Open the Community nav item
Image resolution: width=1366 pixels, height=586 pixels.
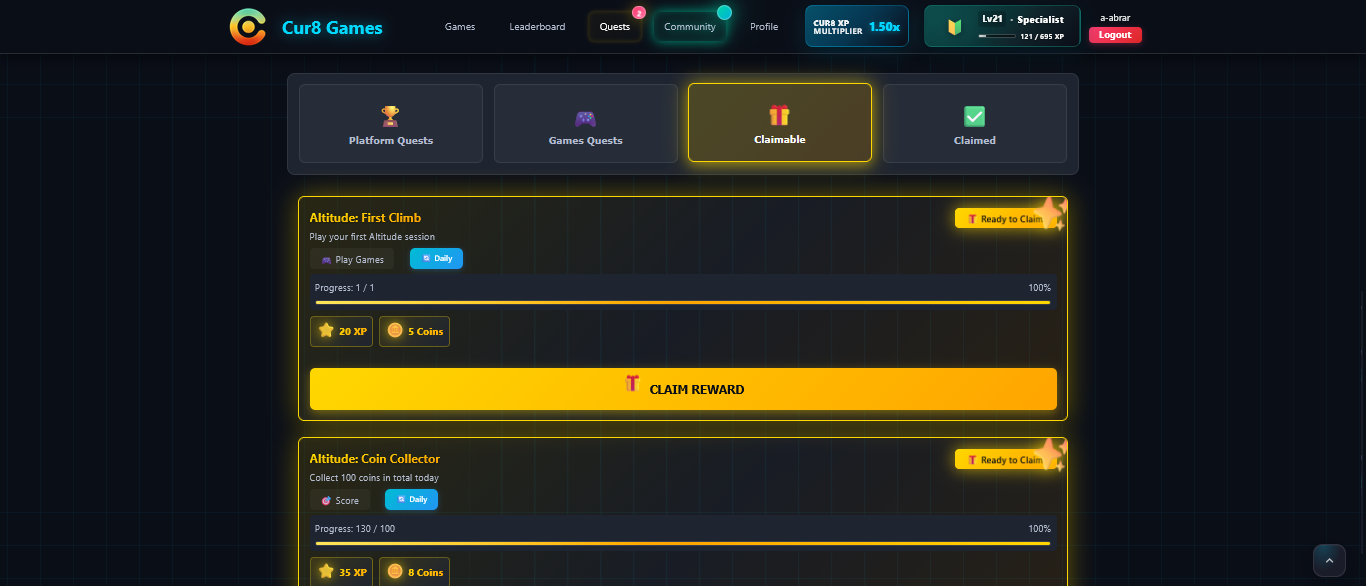click(x=690, y=27)
